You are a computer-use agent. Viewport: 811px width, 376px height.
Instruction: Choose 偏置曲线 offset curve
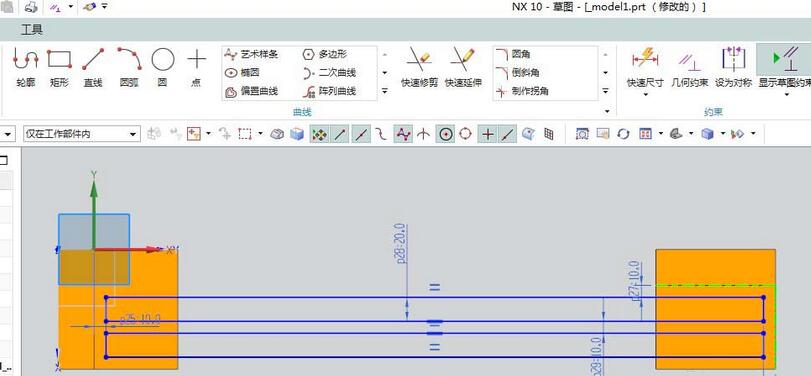pyautogui.click(x=252, y=92)
